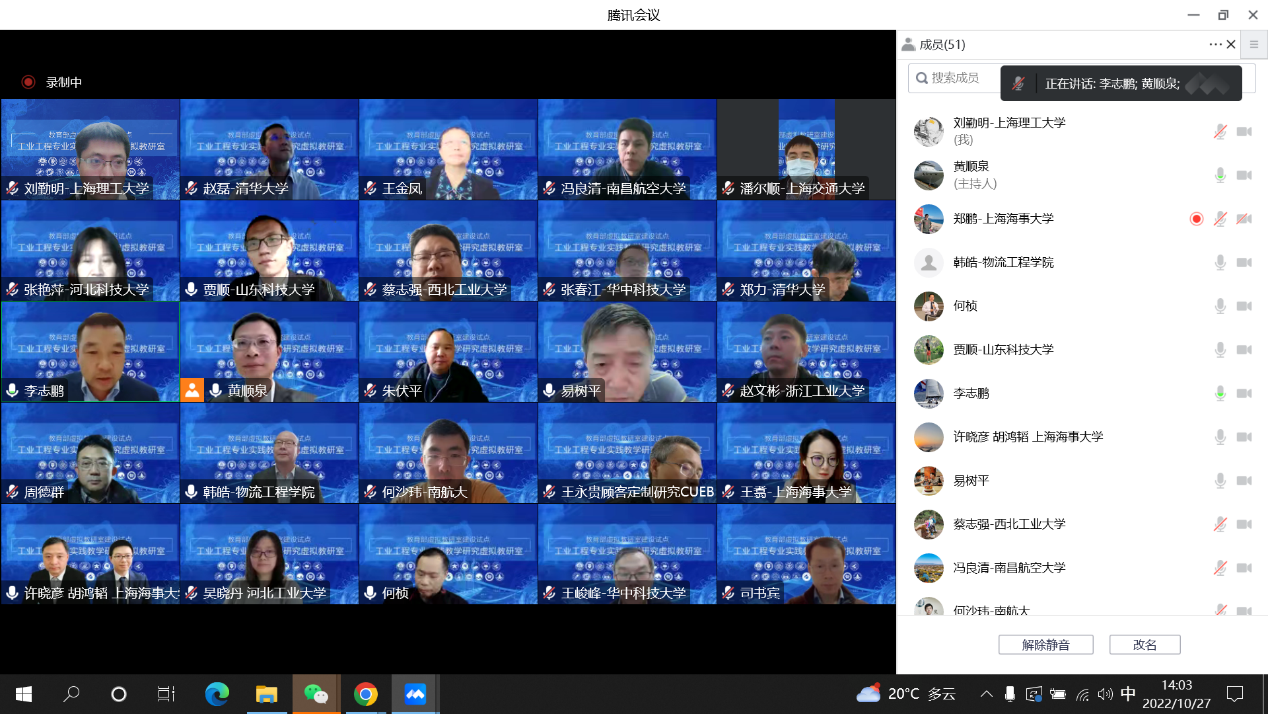Click 韩皓-物流工程学院 default avatar icon

tap(929, 262)
